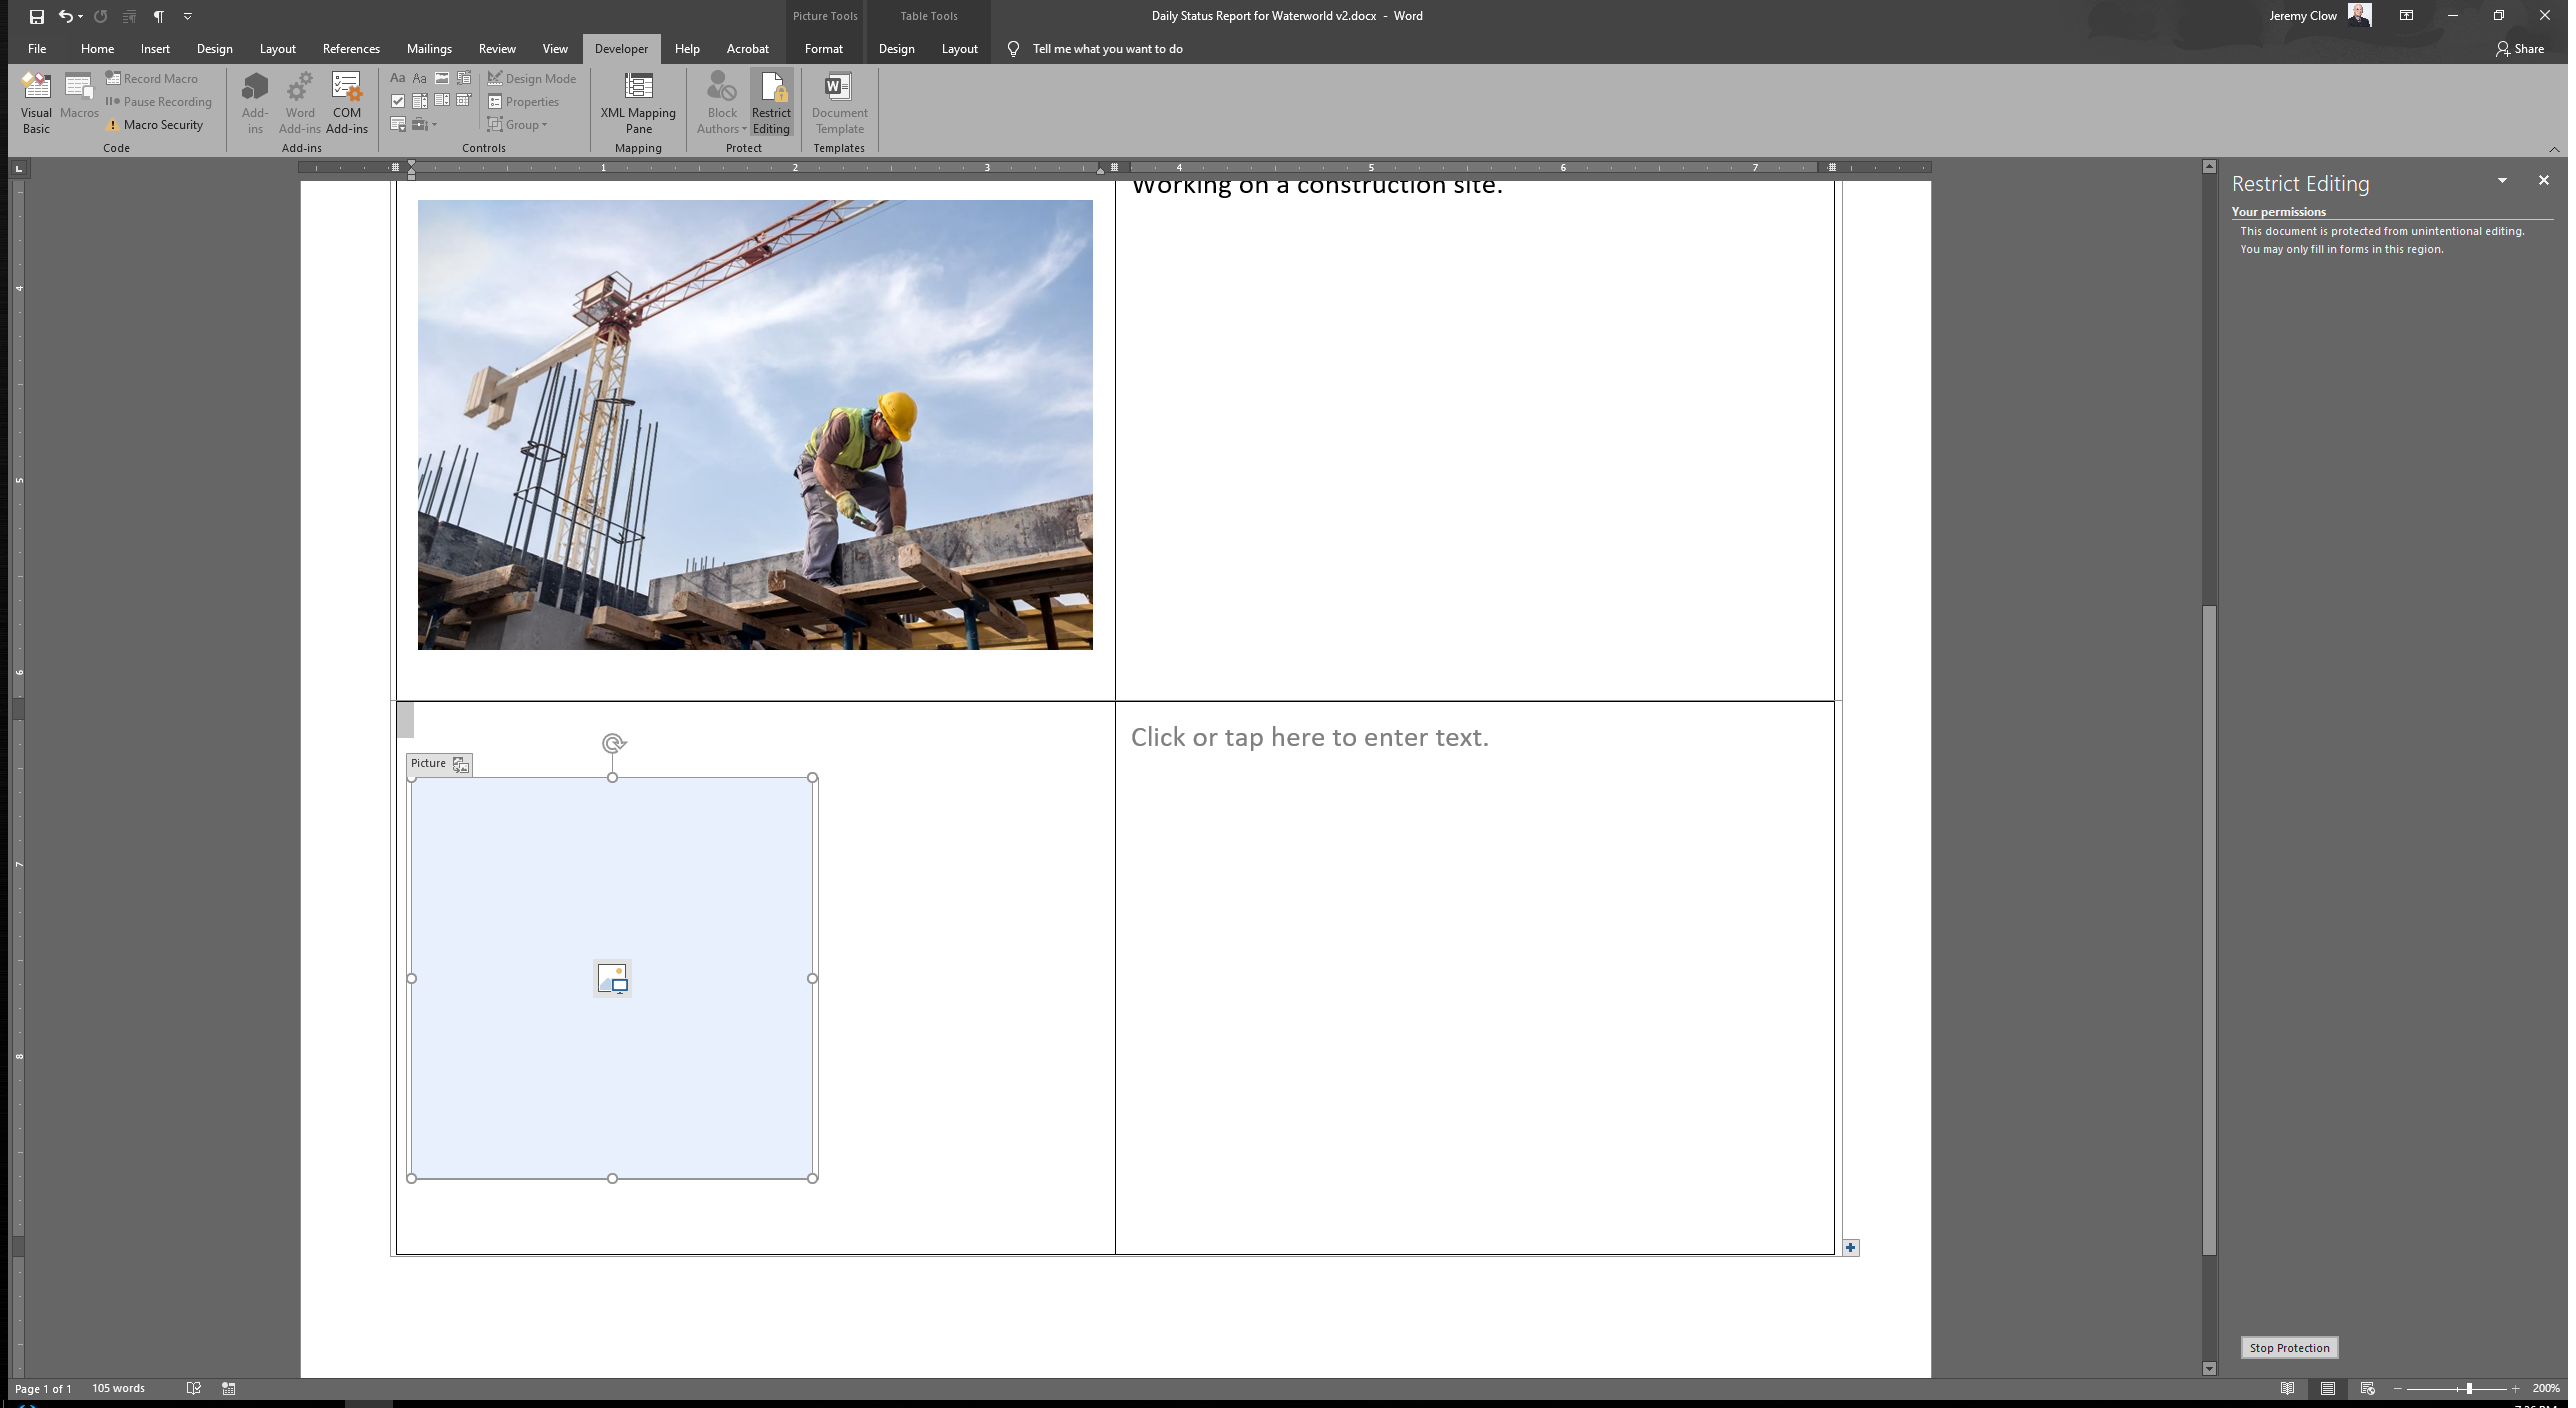2576x1408 pixels.
Task: Click the Check Box Content Control icon
Action: (x=398, y=101)
